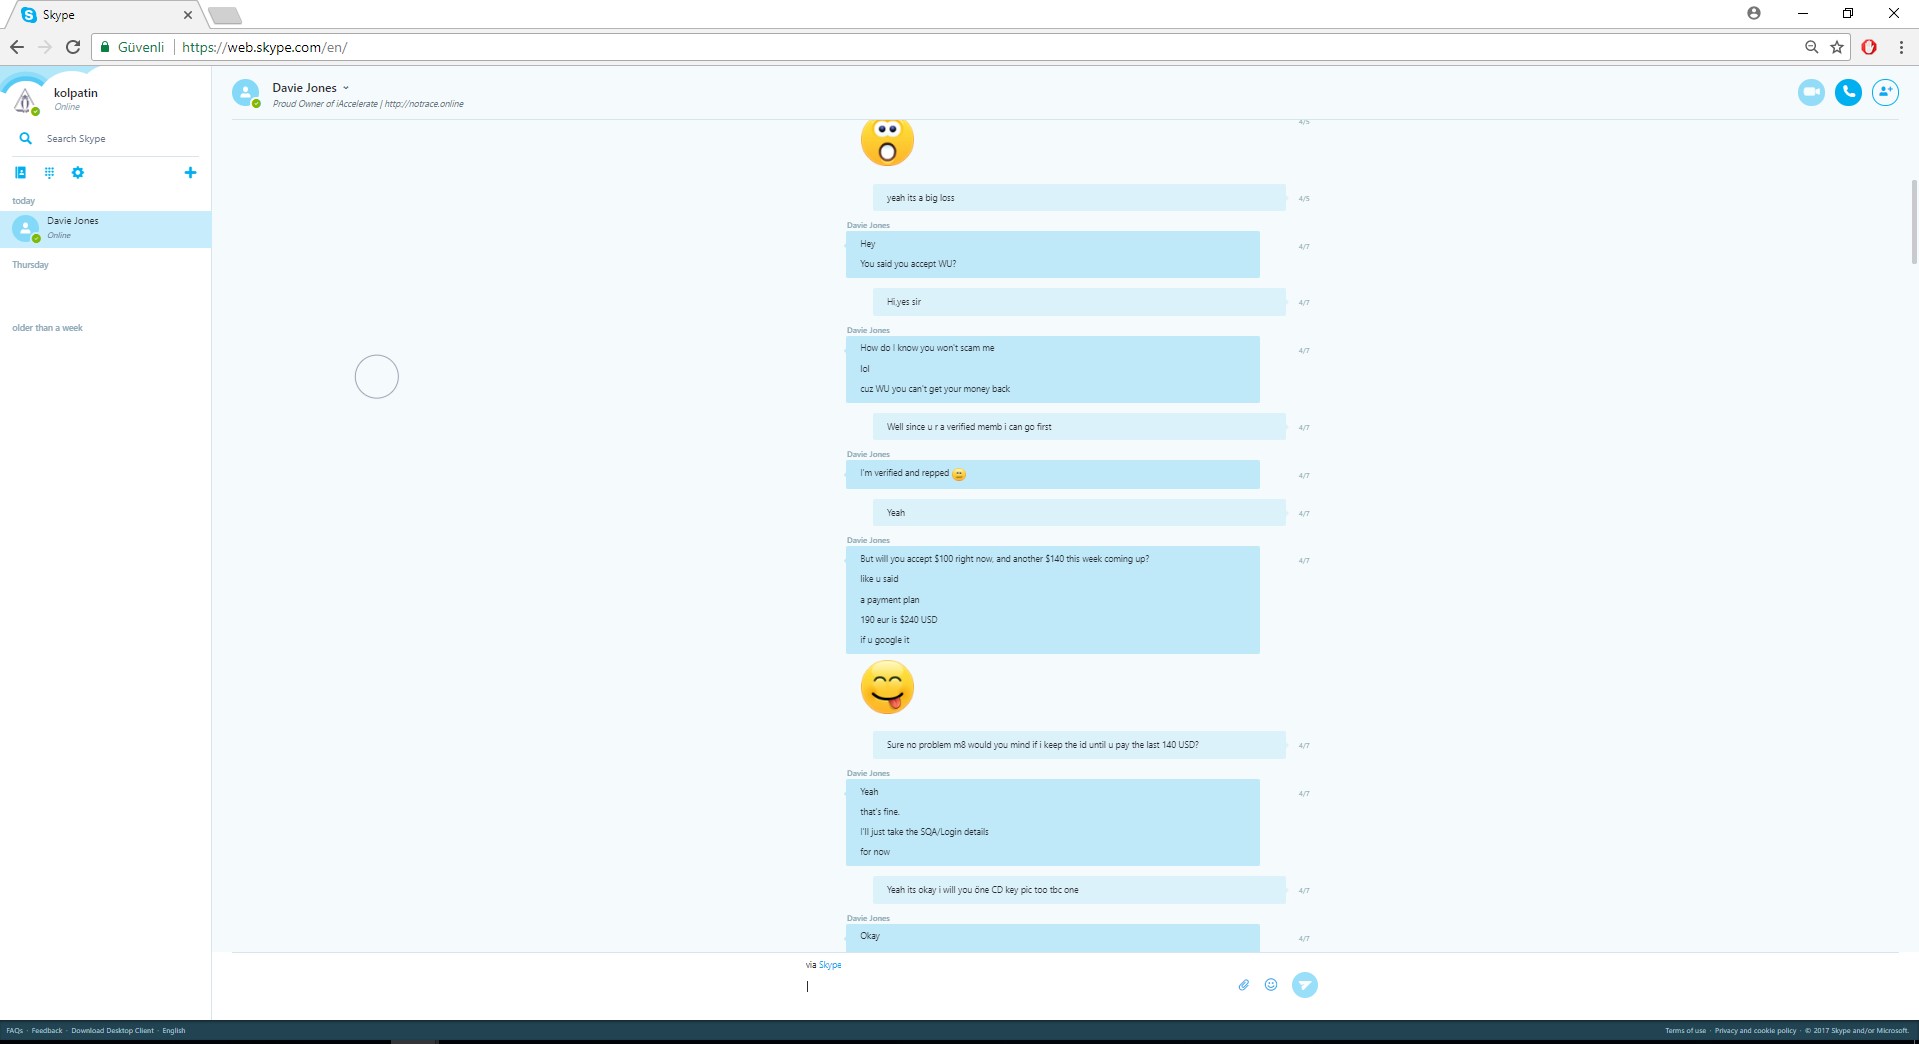Viewport: 1919px width, 1044px height.
Task: Click message 'I'll just take the SQA/Login details'
Action: (924, 832)
